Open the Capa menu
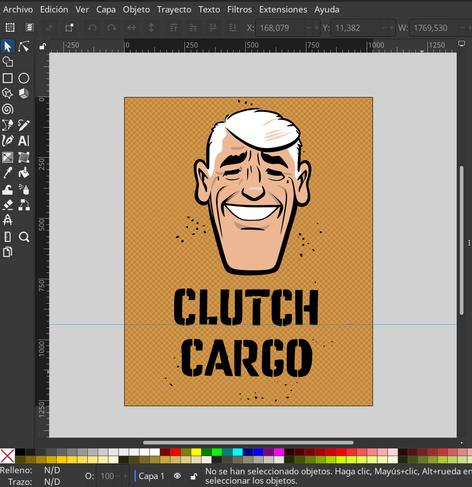This screenshot has height=487, width=472. pyautogui.click(x=106, y=9)
